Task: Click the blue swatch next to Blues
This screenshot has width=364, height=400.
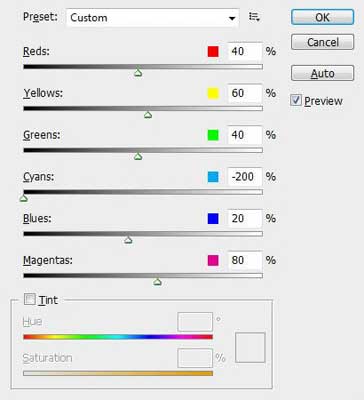Action: (213, 219)
